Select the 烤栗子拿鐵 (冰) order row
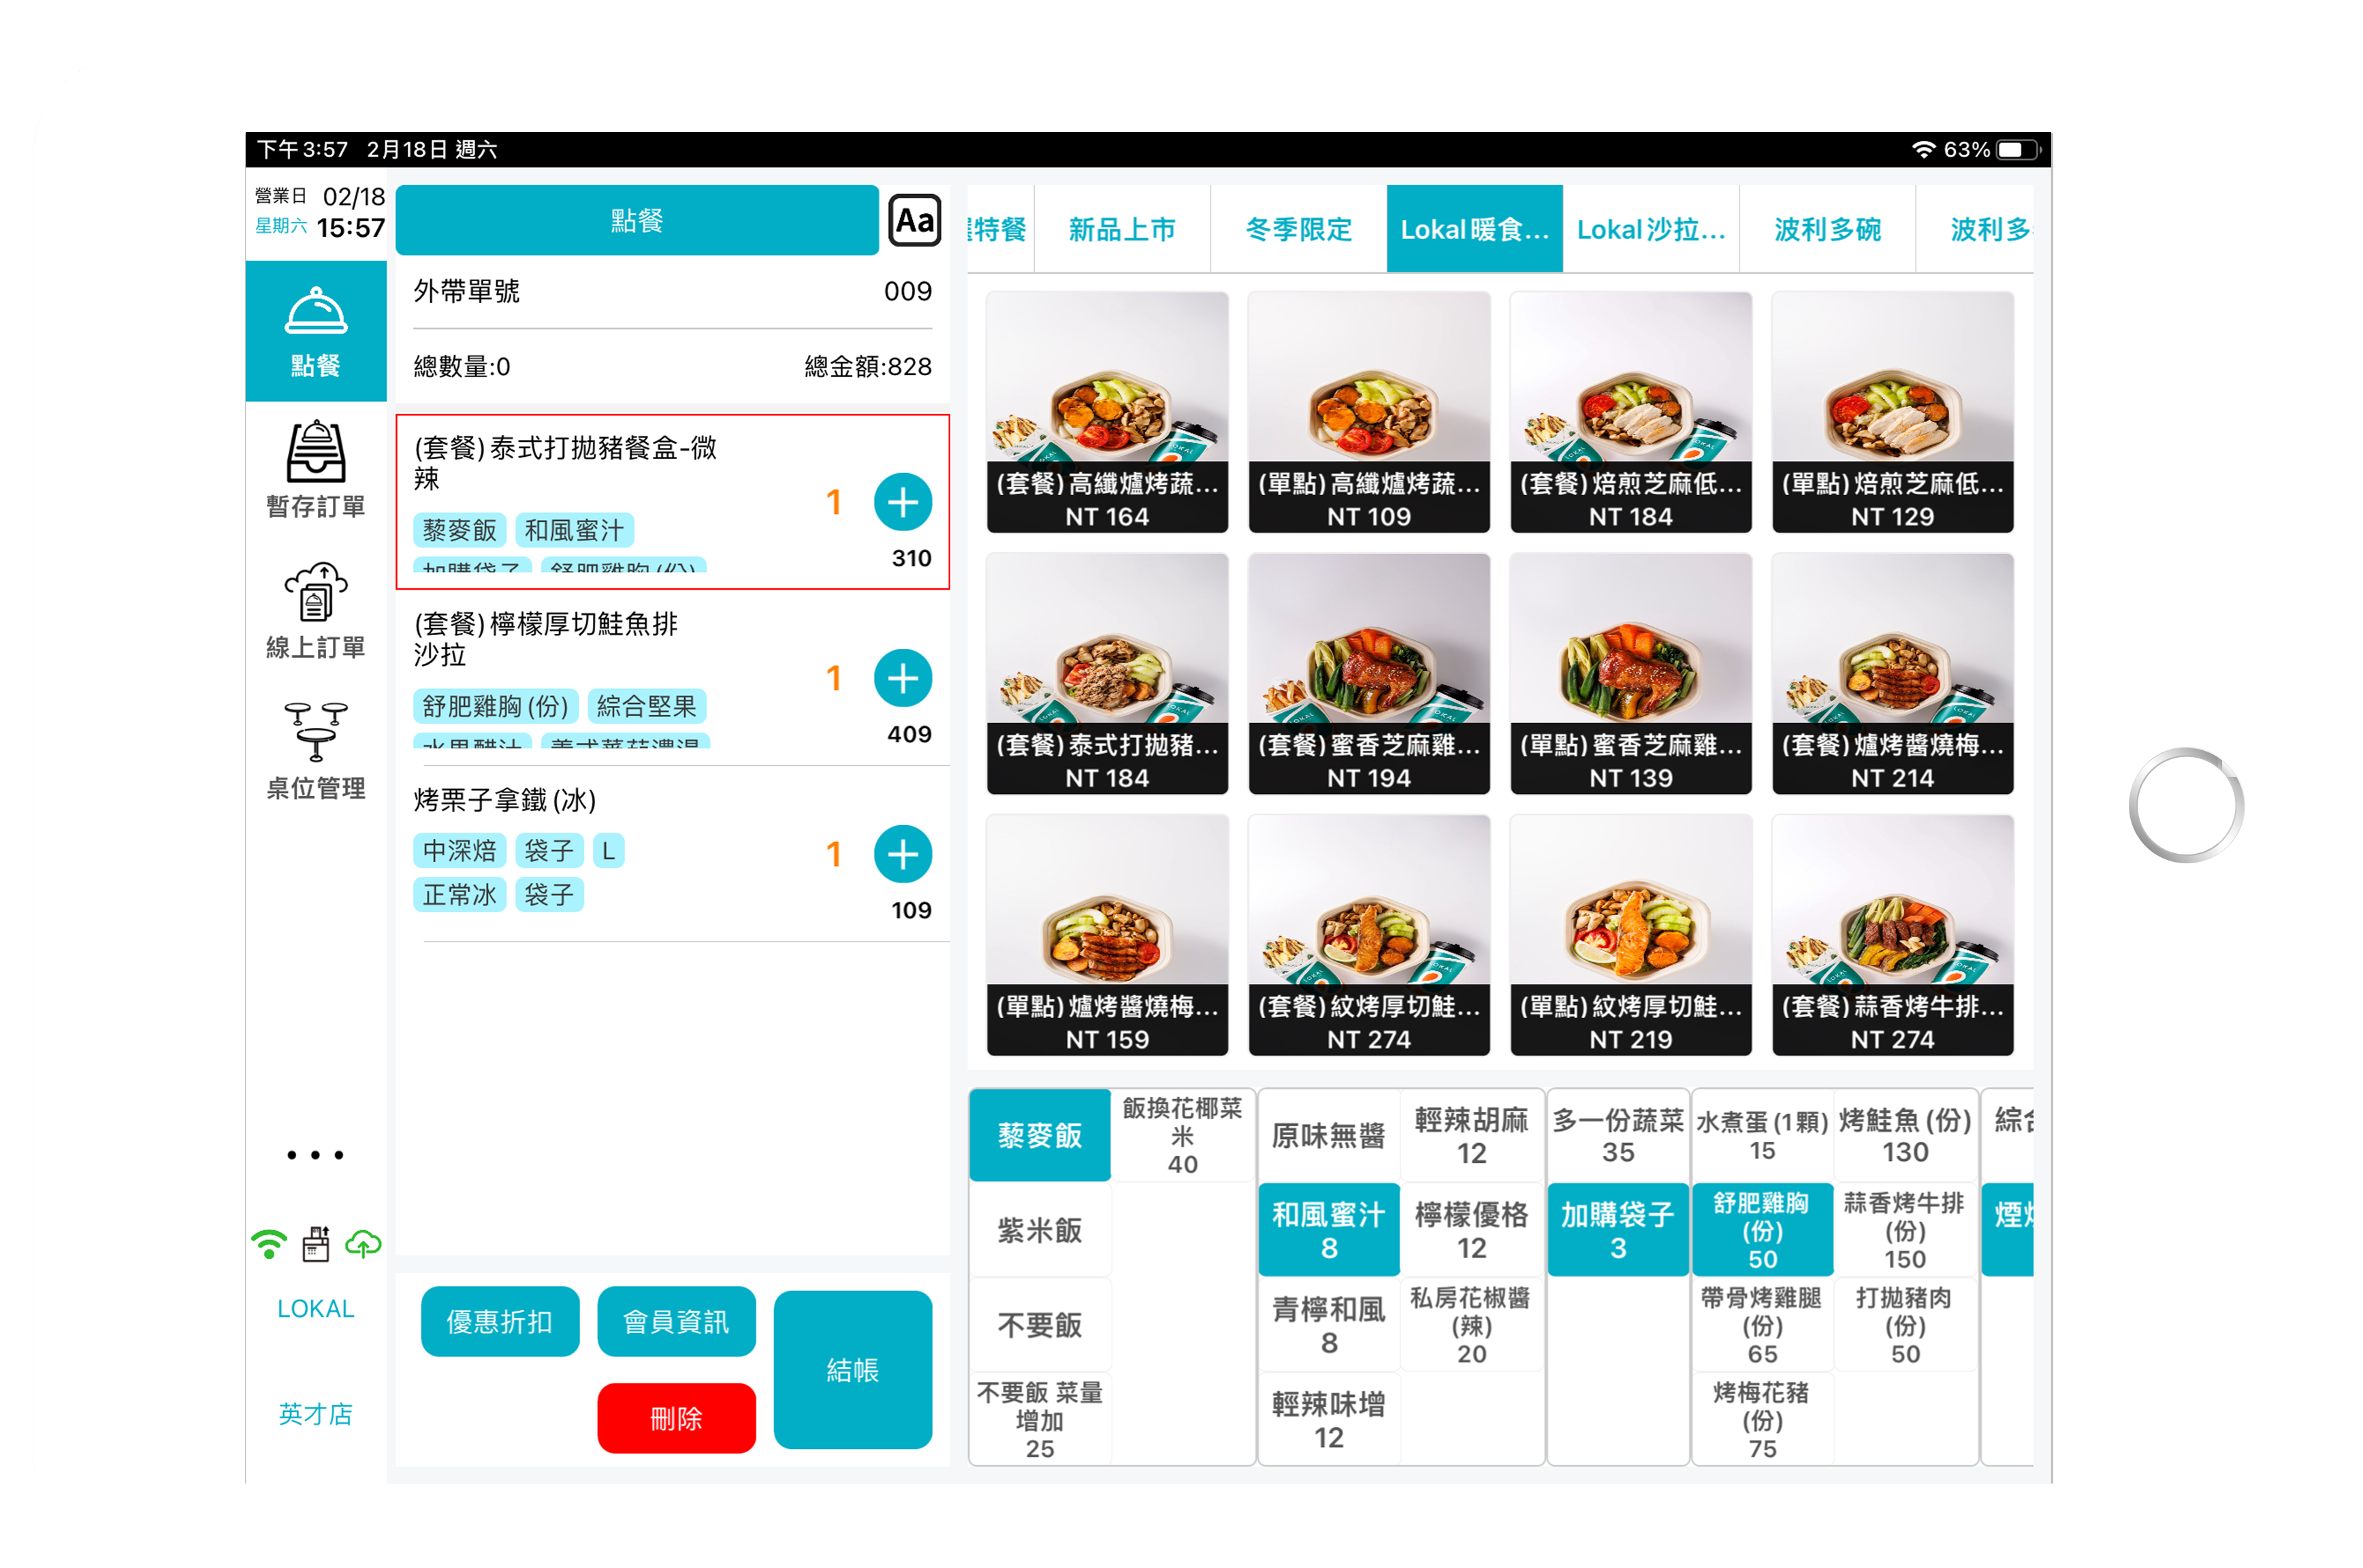 point(672,854)
